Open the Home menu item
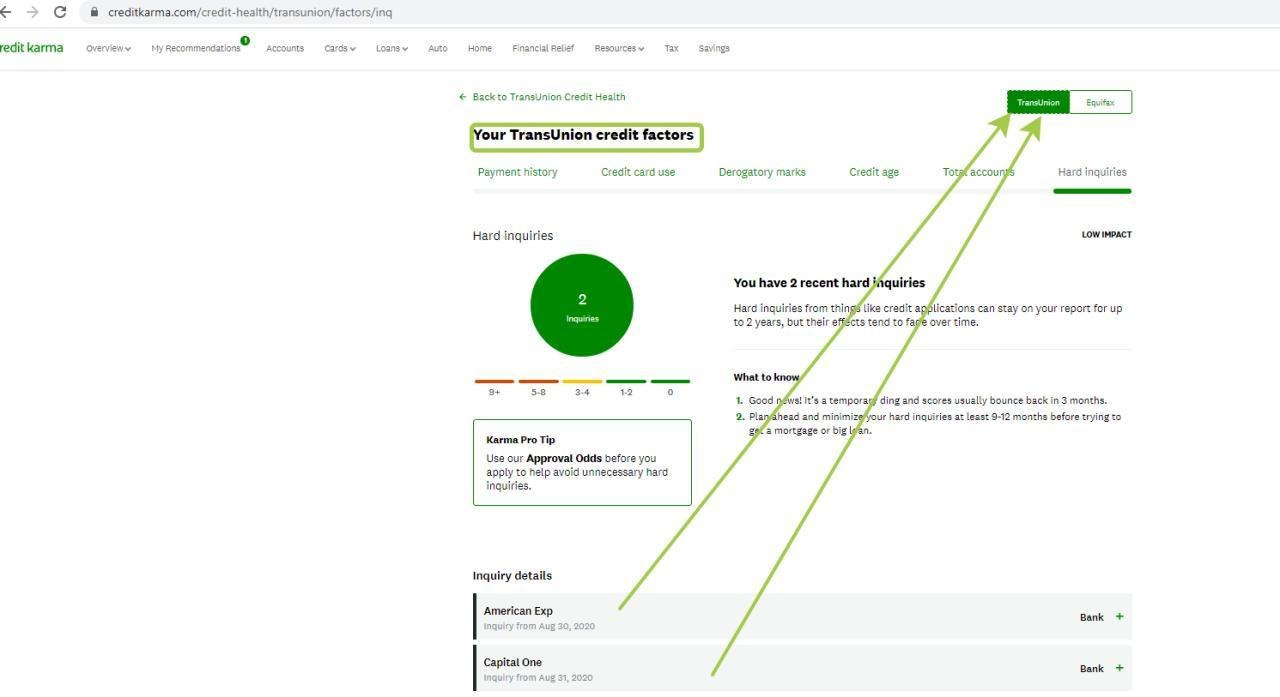 [x=480, y=48]
